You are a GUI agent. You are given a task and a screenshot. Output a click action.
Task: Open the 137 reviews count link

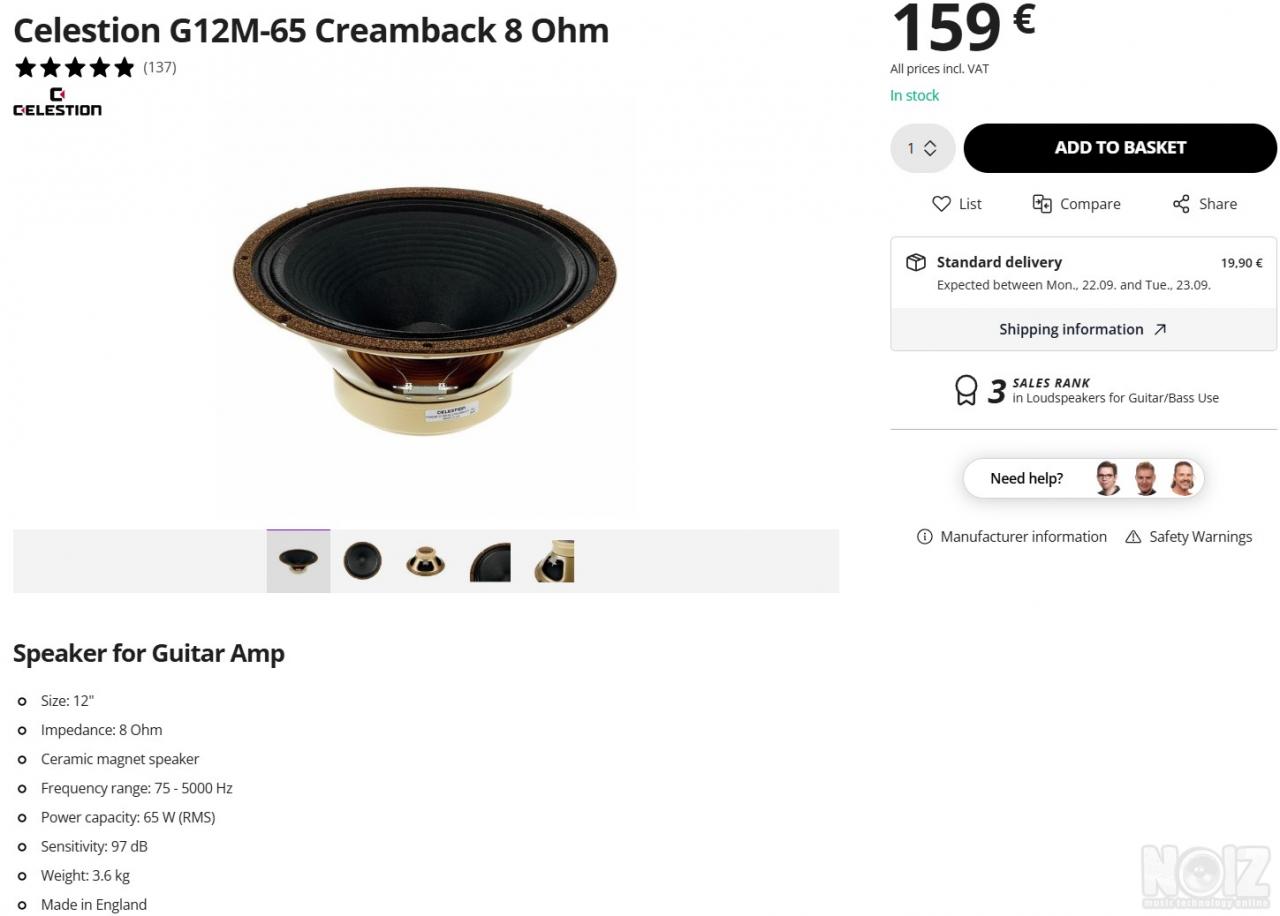coord(160,67)
